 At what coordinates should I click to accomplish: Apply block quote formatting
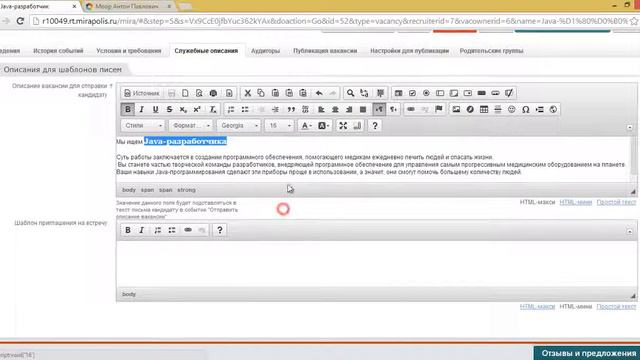pos(291,109)
